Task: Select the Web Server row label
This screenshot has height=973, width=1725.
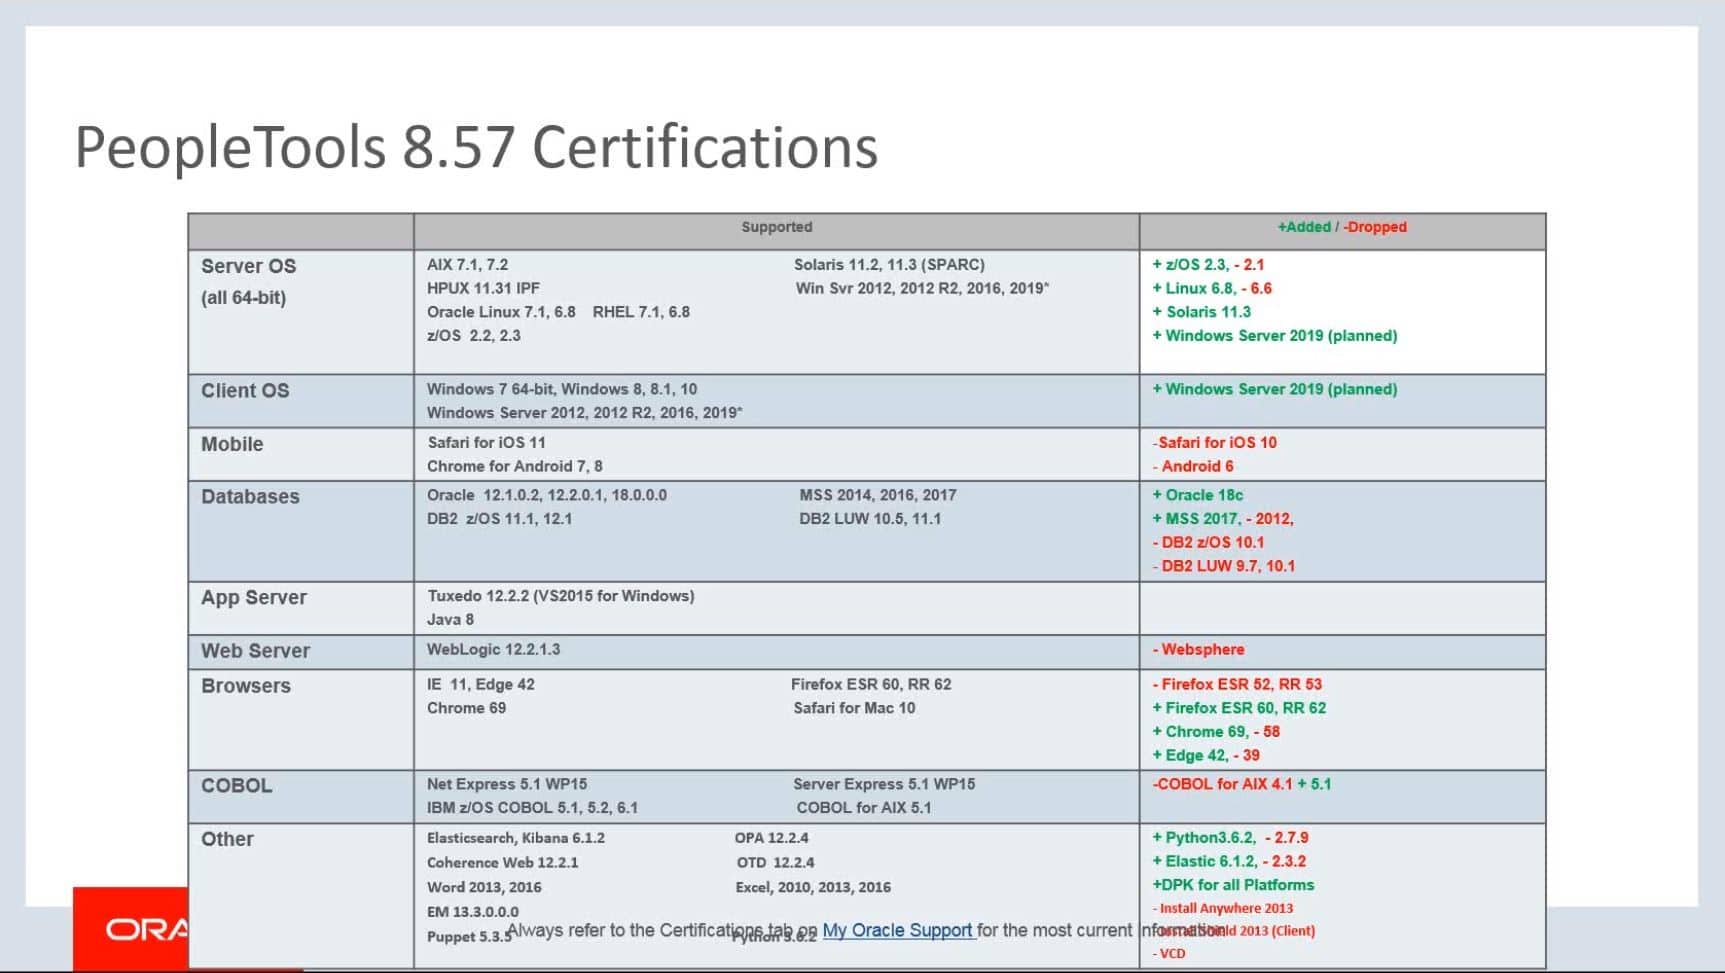Action: 255,650
